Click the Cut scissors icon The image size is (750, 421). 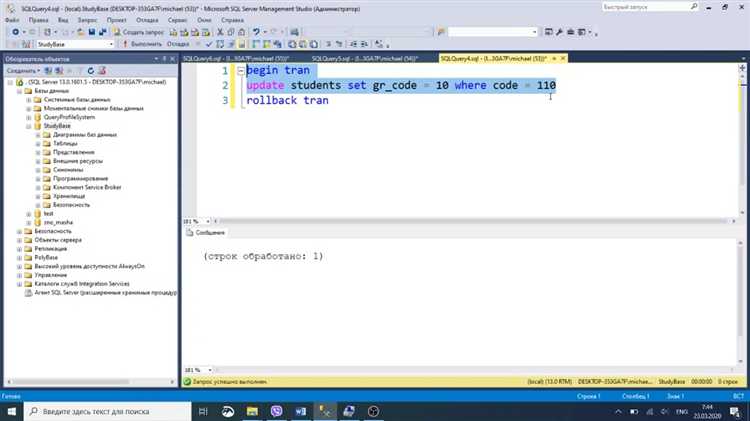click(220, 32)
